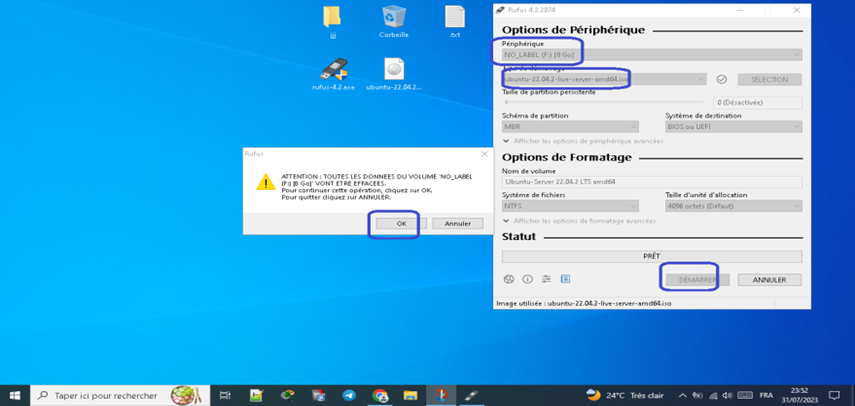855x406 pixels.
Task: Select rufus-4.2.exe desktop icon
Action: (x=333, y=75)
